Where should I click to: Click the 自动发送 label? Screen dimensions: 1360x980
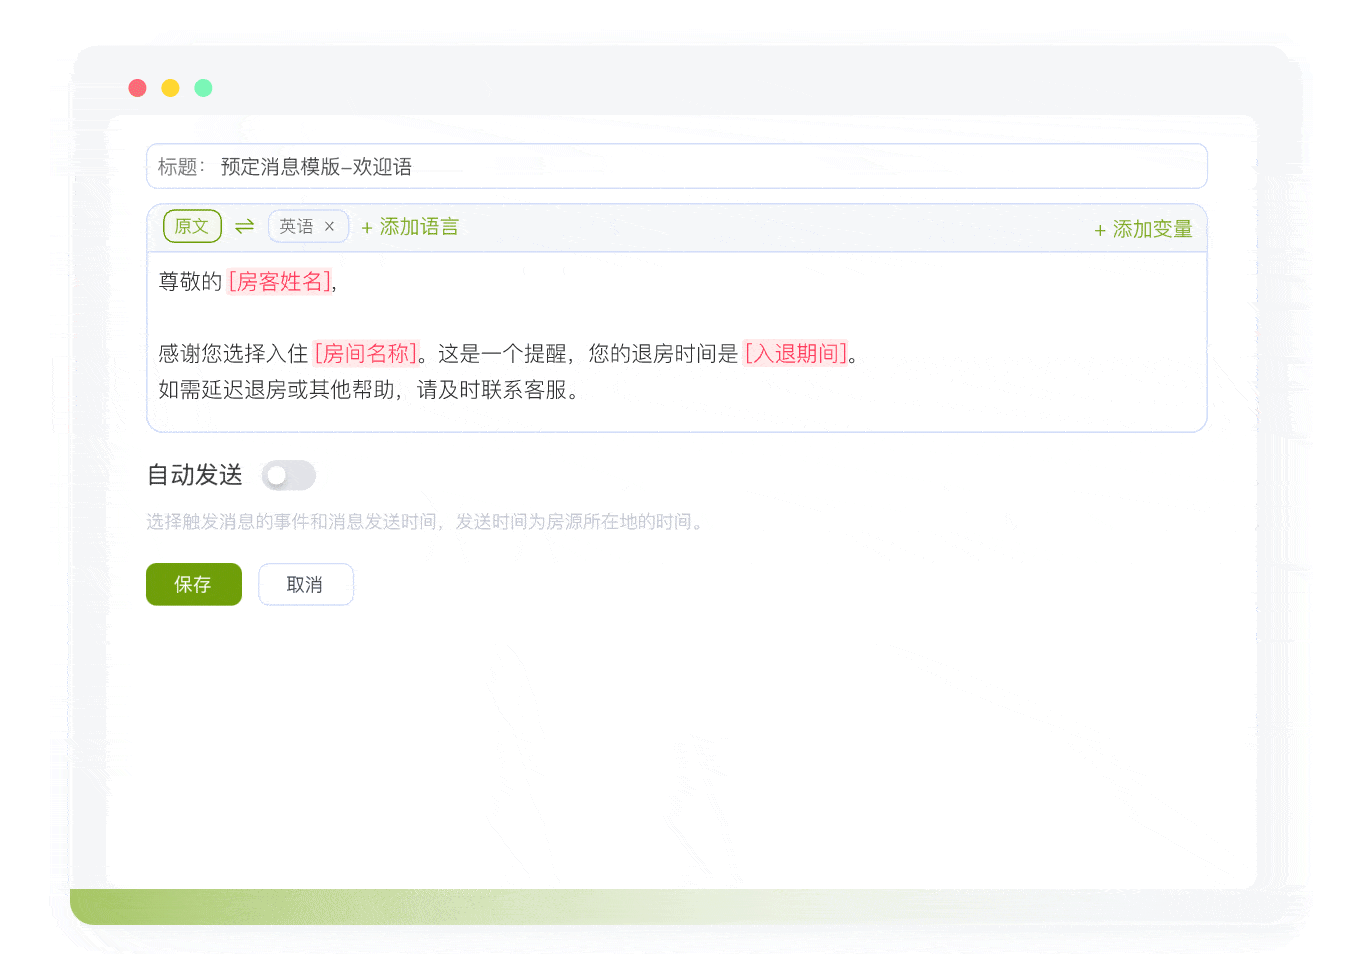(x=195, y=475)
